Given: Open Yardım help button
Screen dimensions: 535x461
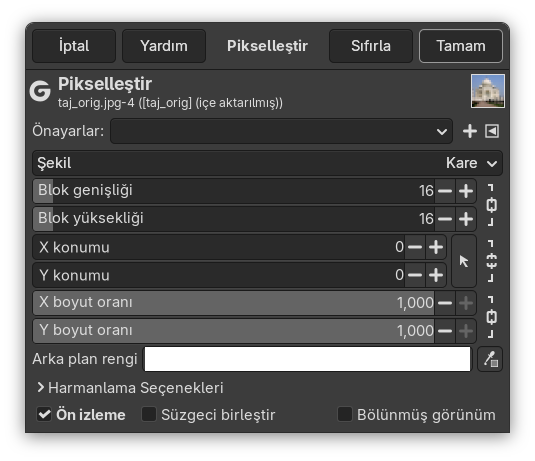Looking at the screenshot, I should 164,46.
